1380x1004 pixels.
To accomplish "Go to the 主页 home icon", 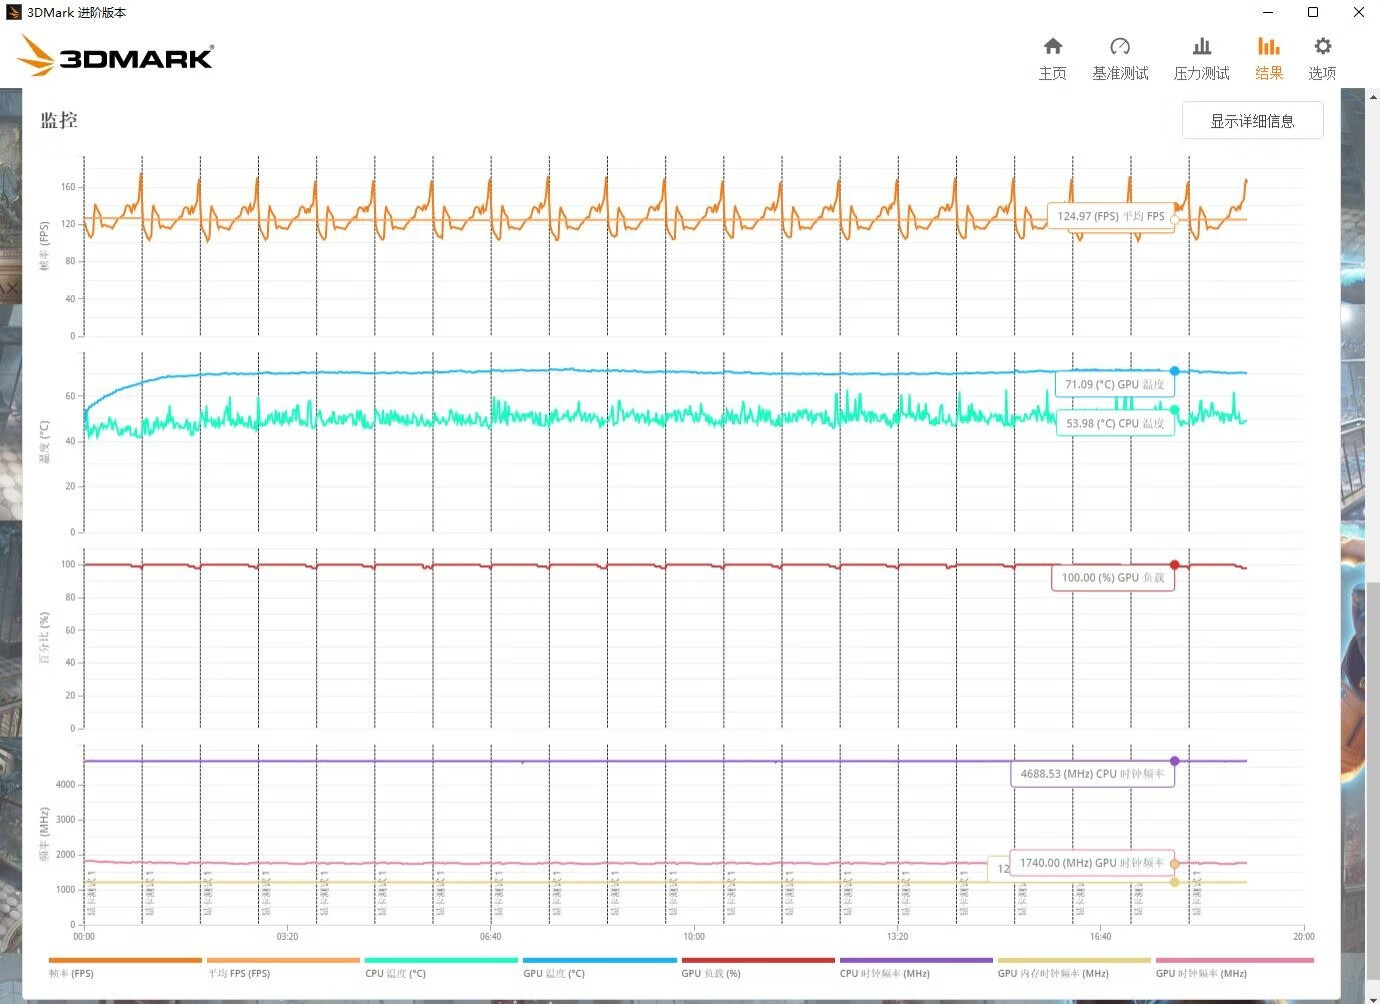I will (x=1052, y=58).
